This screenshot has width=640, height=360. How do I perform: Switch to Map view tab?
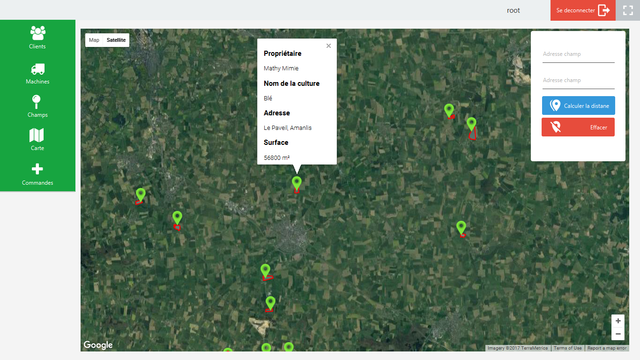[x=94, y=40]
